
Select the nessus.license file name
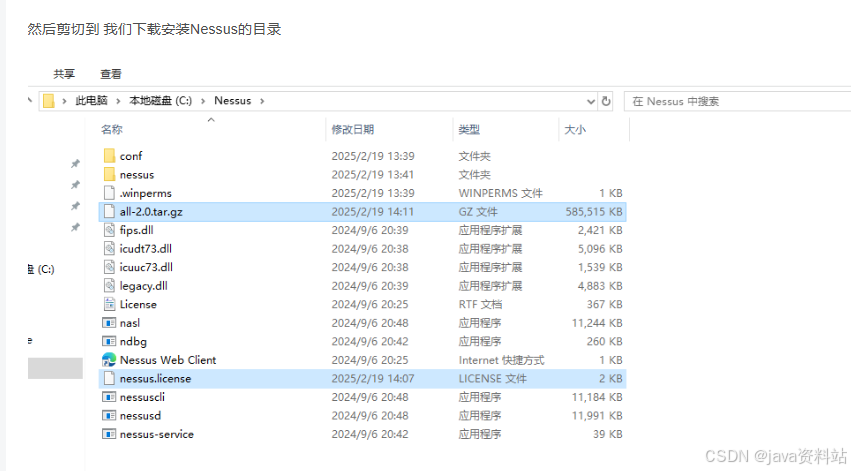pyautogui.click(x=155, y=378)
